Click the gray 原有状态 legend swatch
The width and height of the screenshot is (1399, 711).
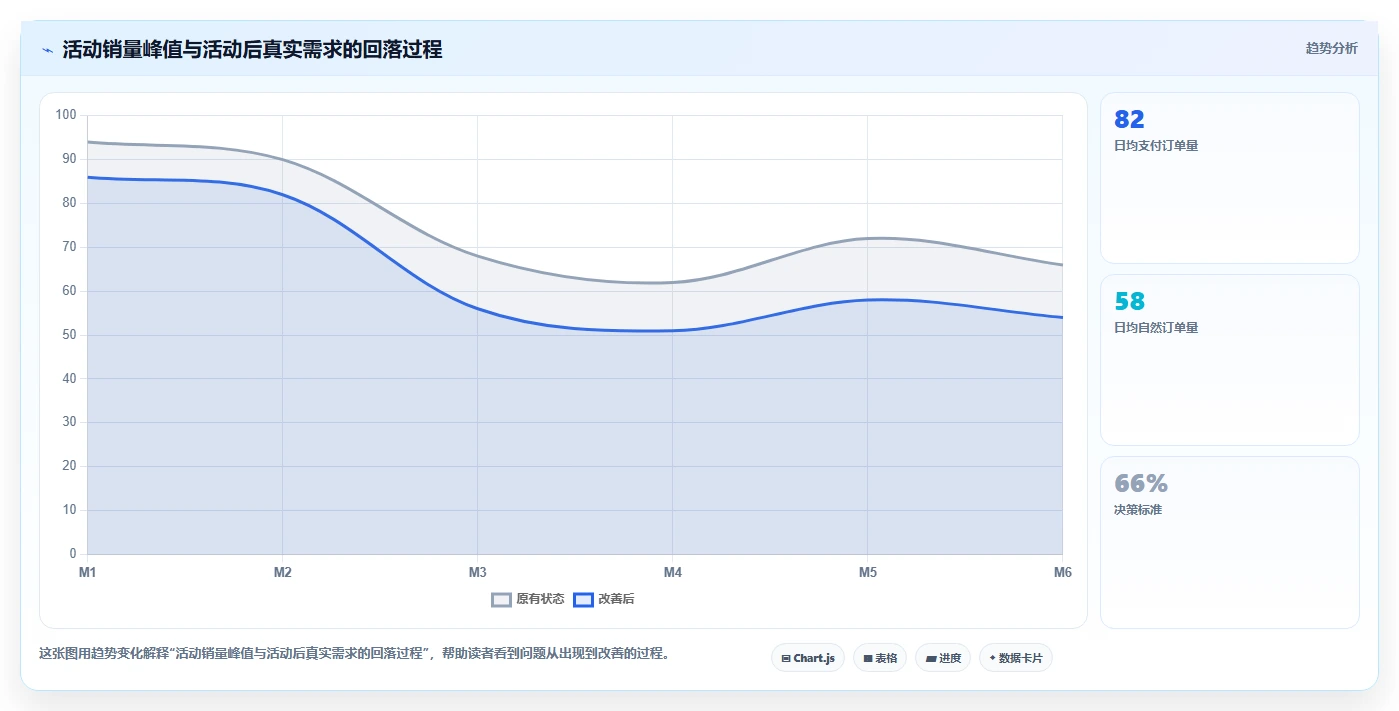(x=501, y=599)
